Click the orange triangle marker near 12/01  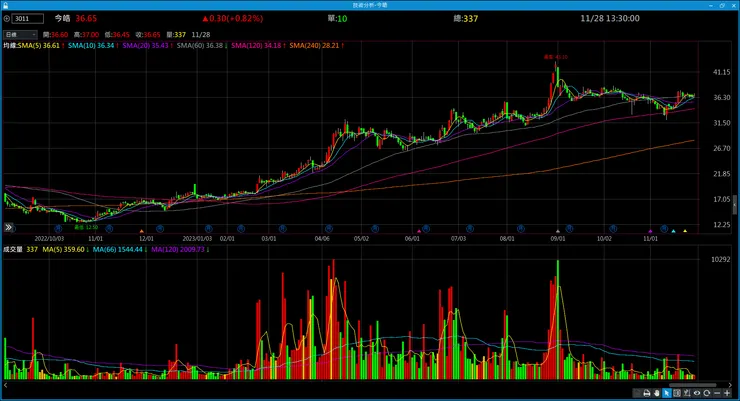[142, 231]
